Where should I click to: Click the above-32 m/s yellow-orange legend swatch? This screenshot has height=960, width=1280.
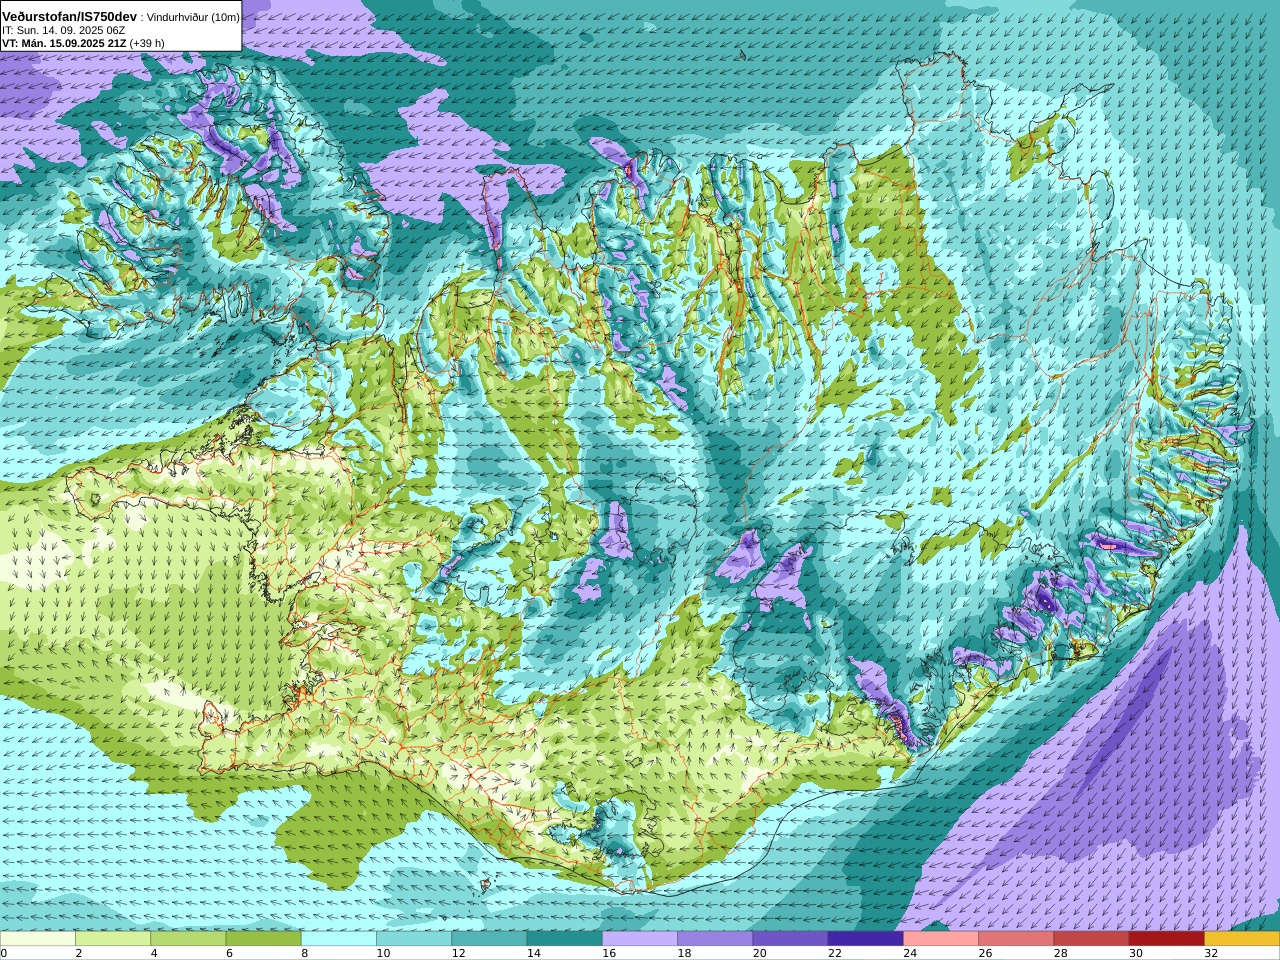pyautogui.click(x=1242, y=939)
